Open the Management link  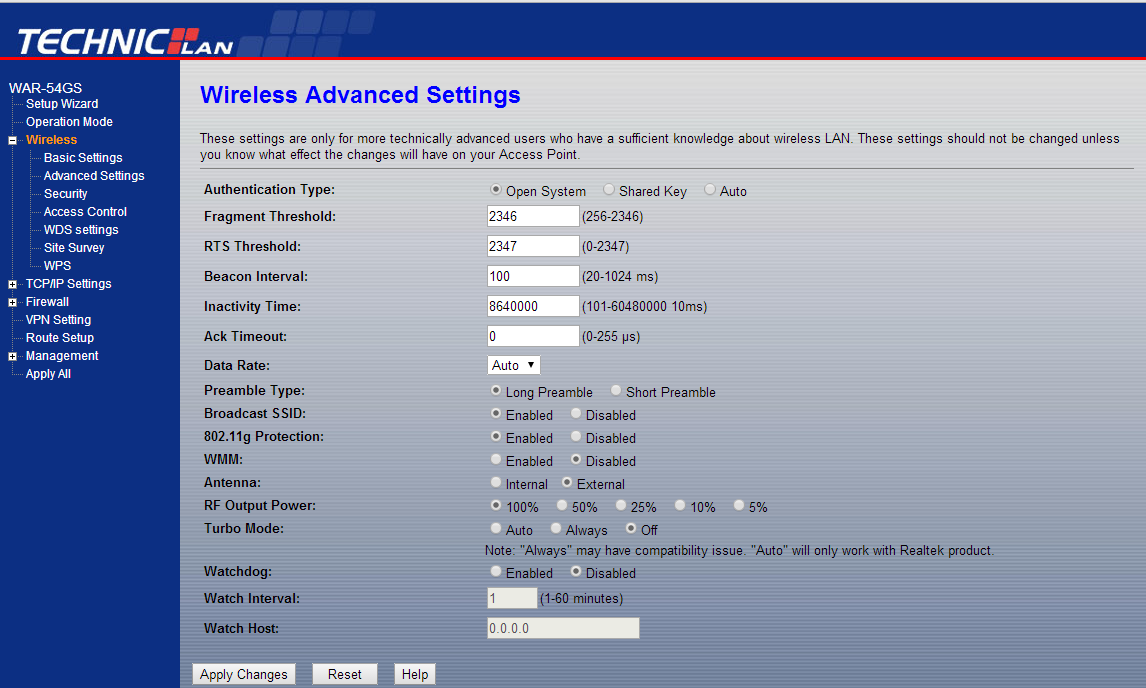[x=62, y=355]
